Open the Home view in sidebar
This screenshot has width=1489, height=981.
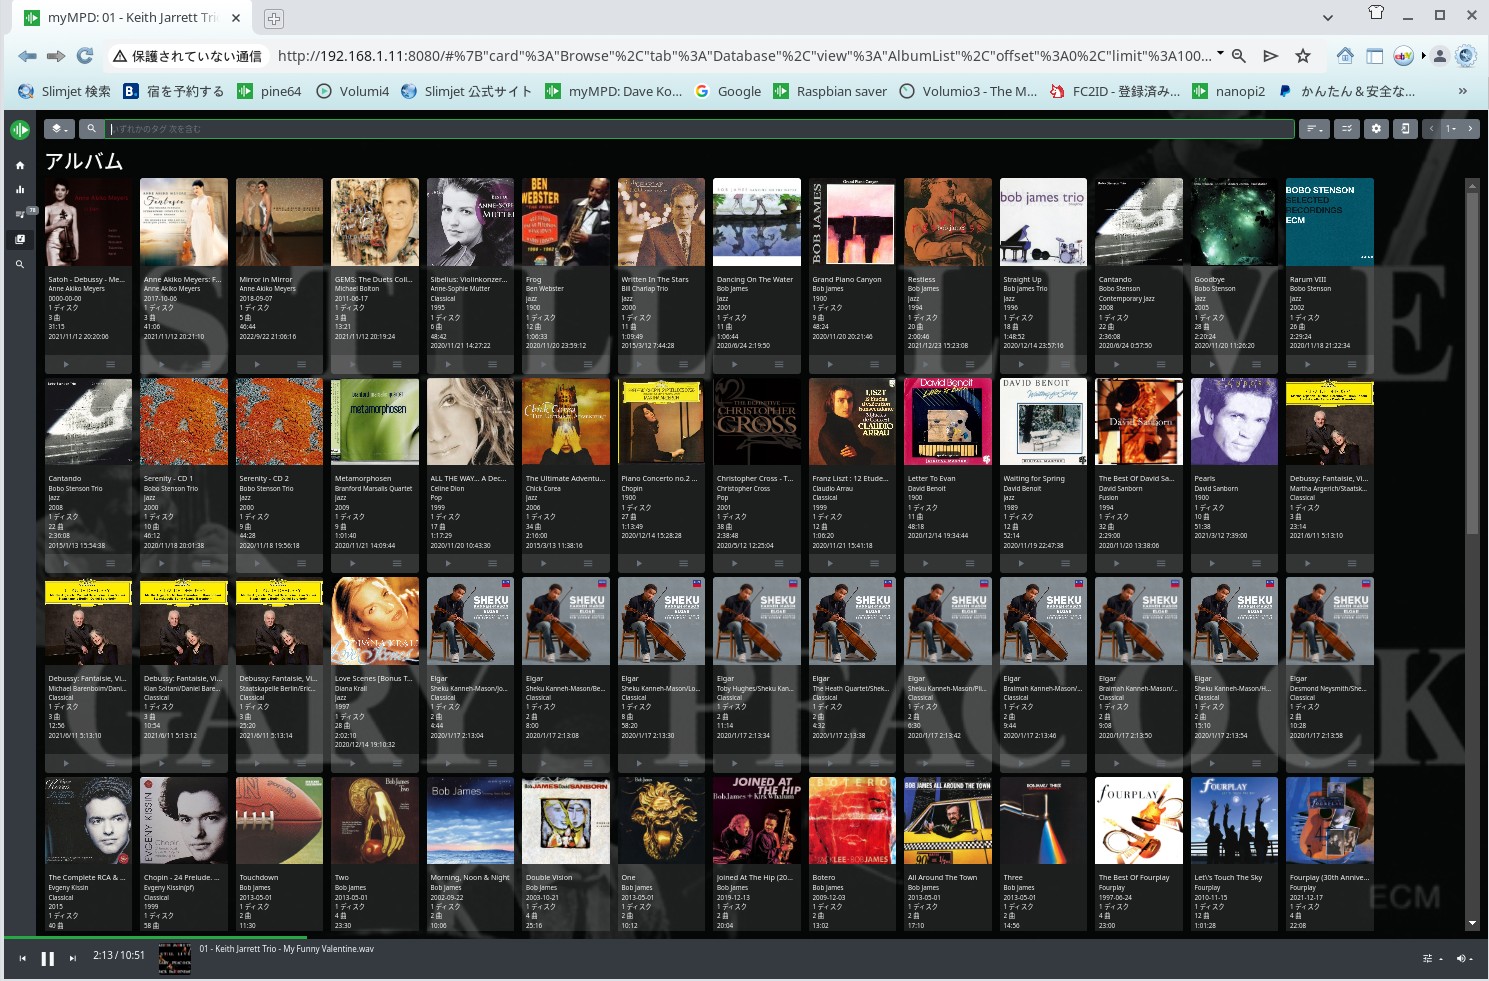[x=20, y=165]
